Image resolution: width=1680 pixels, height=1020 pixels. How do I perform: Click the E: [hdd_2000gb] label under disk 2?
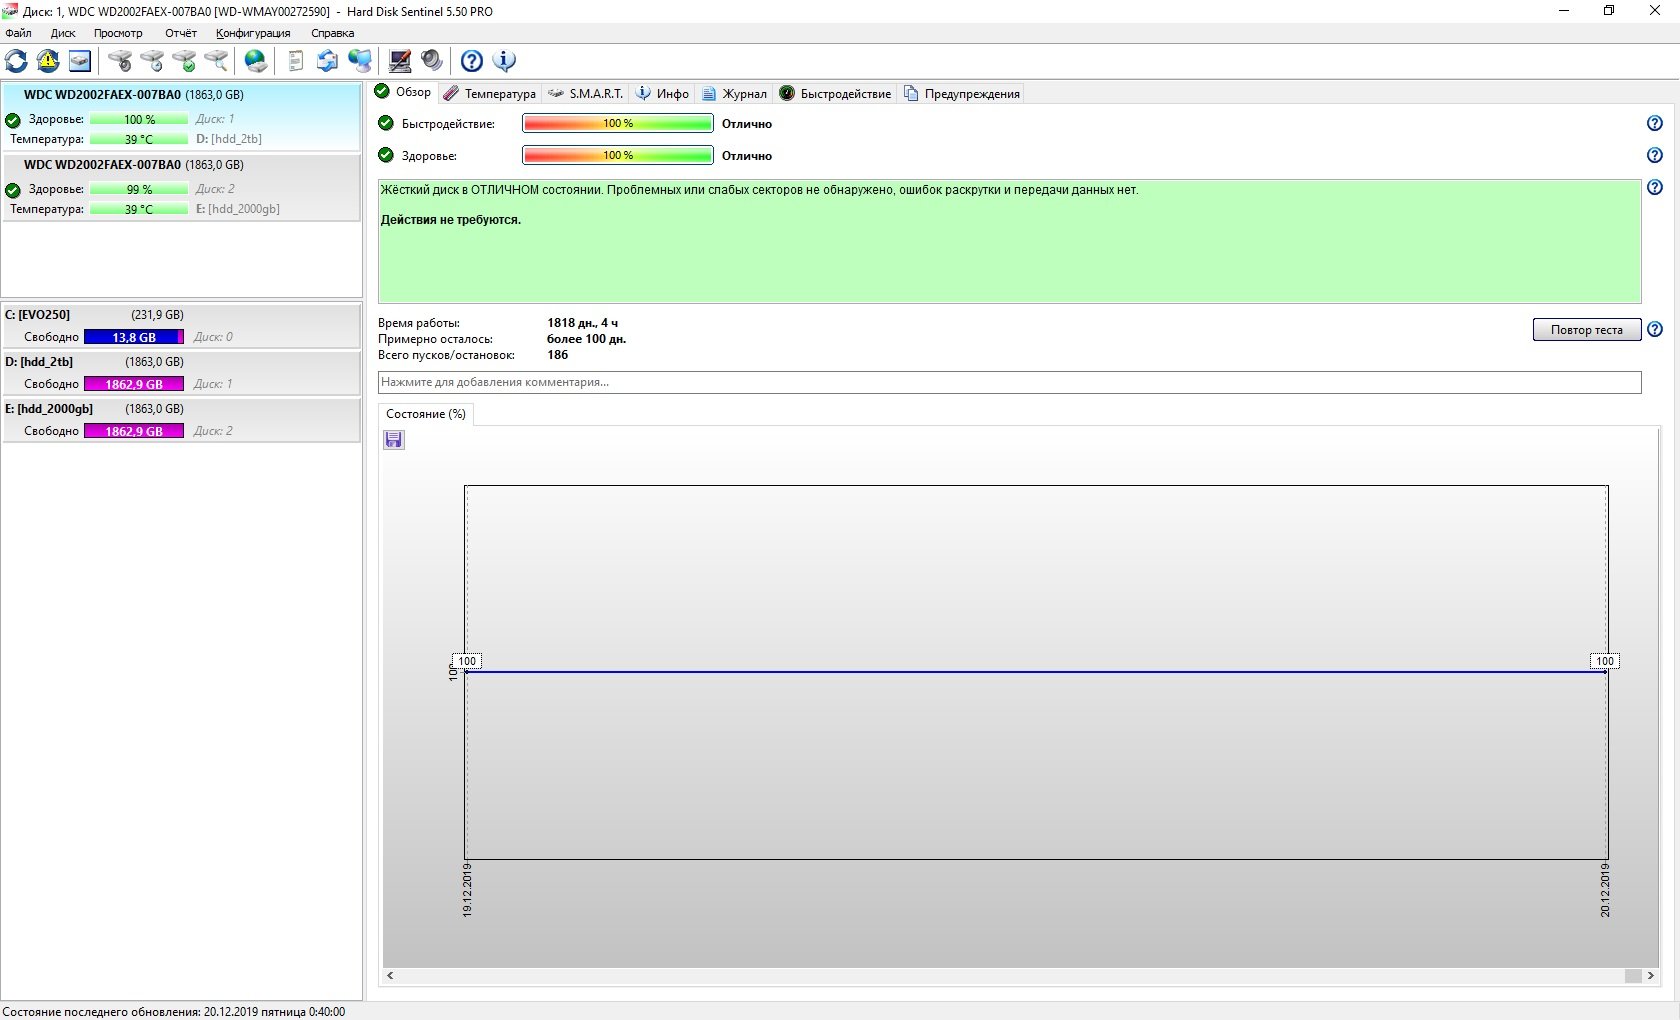click(238, 209)
